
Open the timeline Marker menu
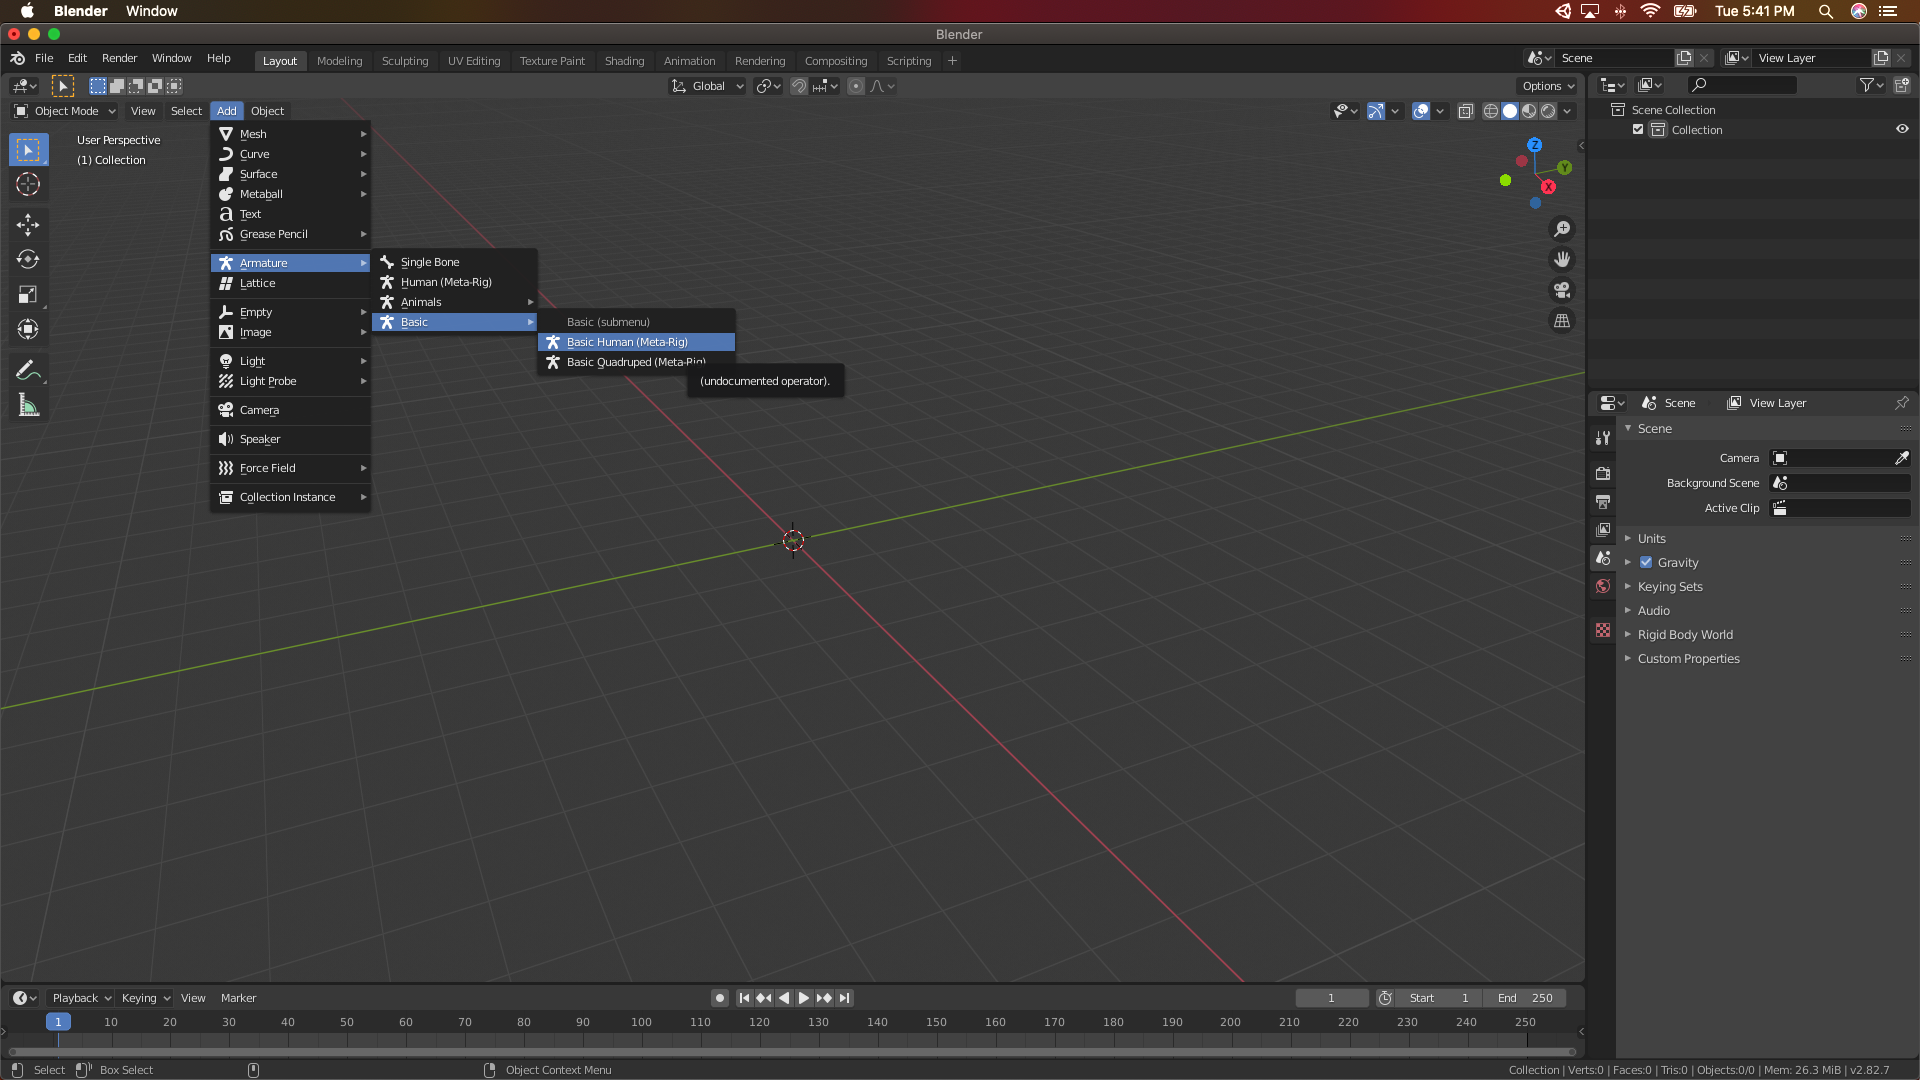[x=238, y=998]
